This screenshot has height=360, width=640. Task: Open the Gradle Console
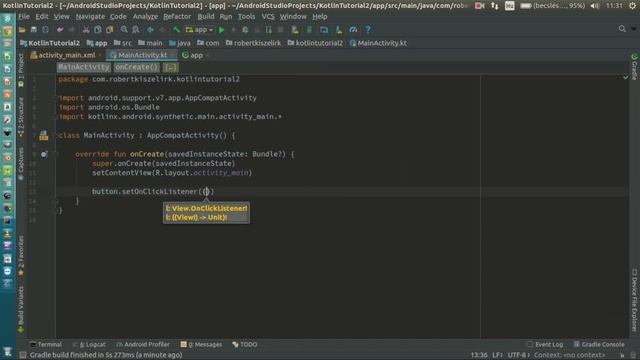point(599,344)
